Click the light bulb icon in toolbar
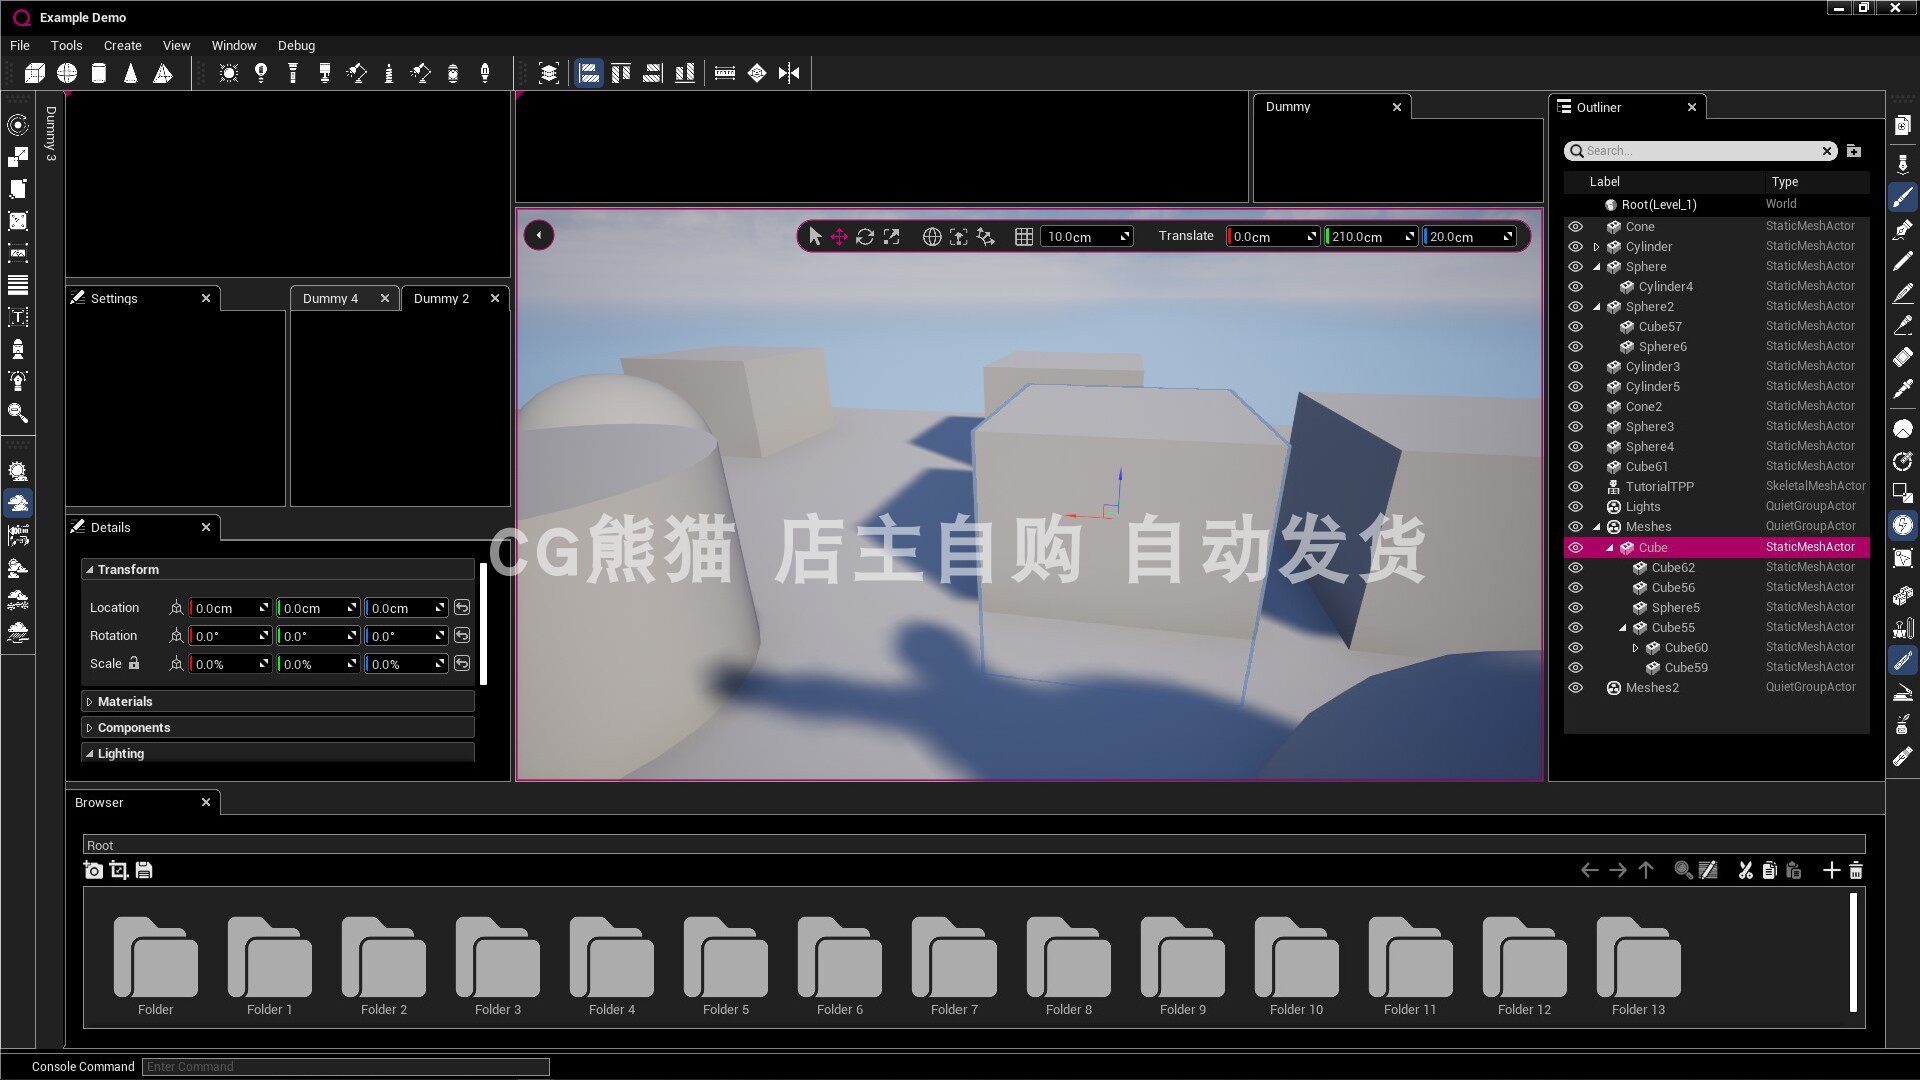The image size is (1920, 1080). [261, 73]
